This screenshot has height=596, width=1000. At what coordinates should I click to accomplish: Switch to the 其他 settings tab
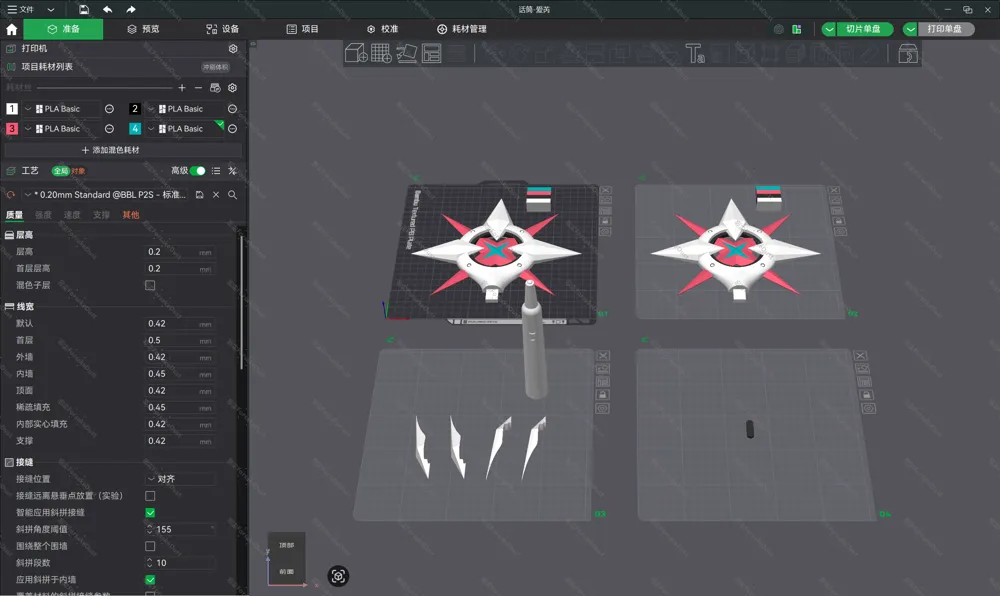coord(131,215)
